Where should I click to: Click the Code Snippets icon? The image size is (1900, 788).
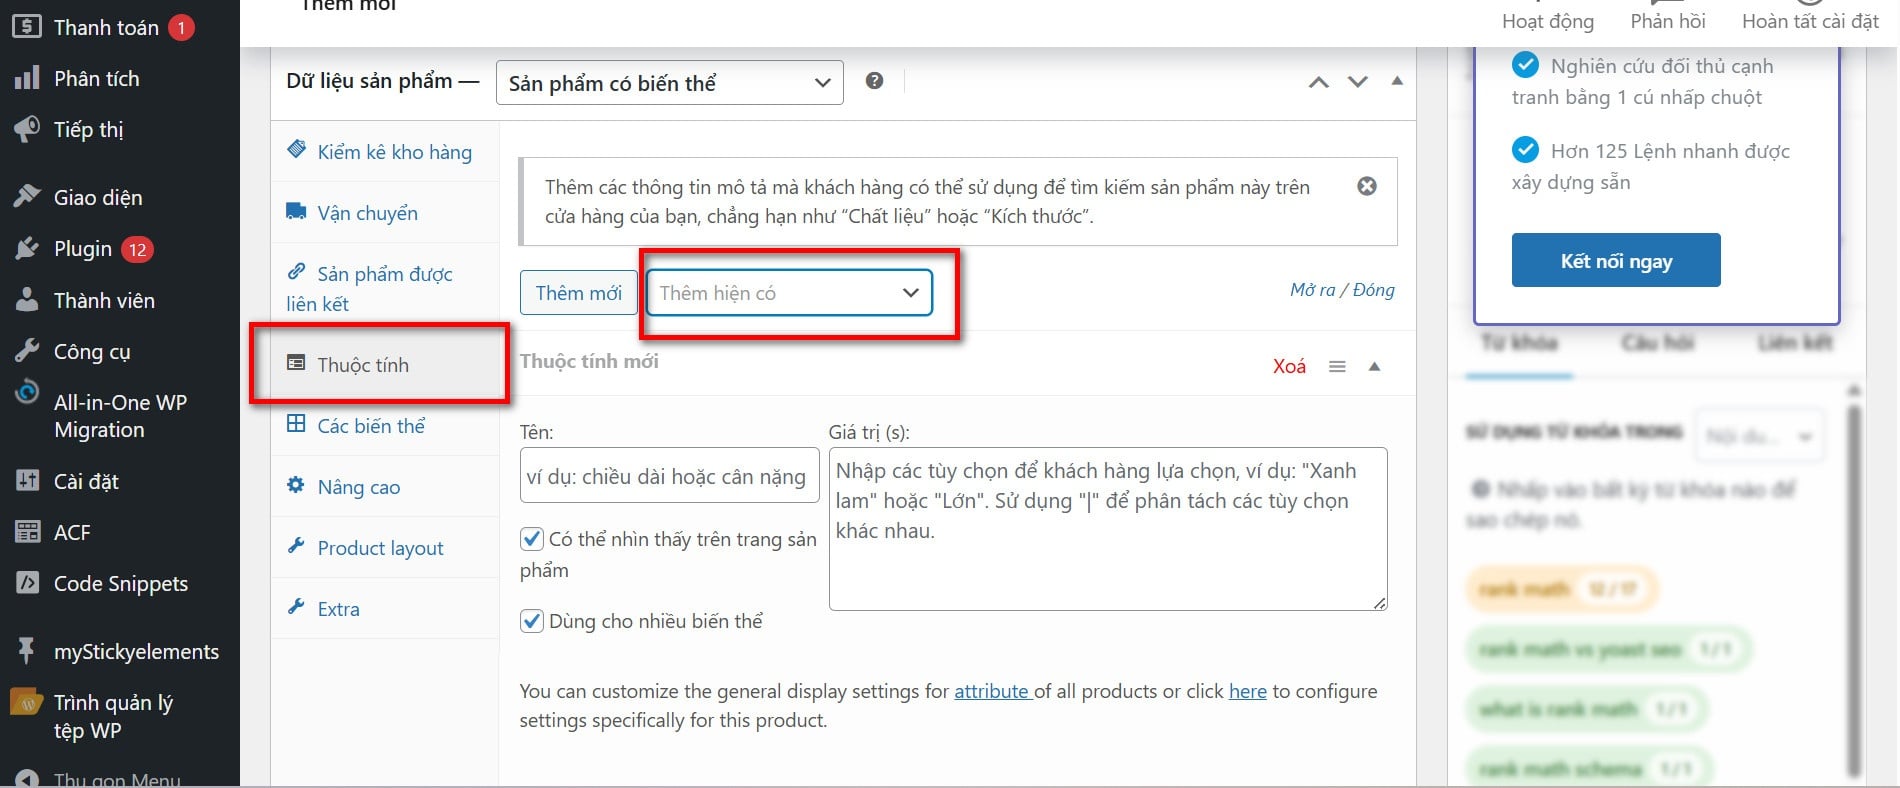coord(27,582)
